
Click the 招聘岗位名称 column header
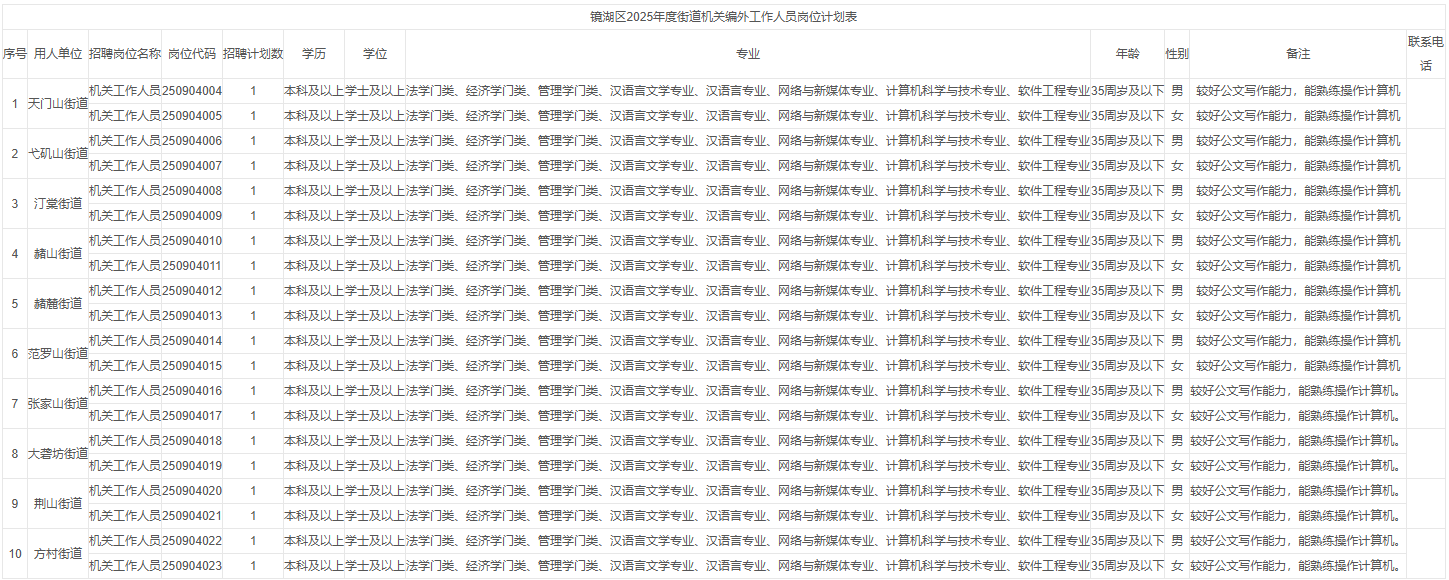click(125, 53)
